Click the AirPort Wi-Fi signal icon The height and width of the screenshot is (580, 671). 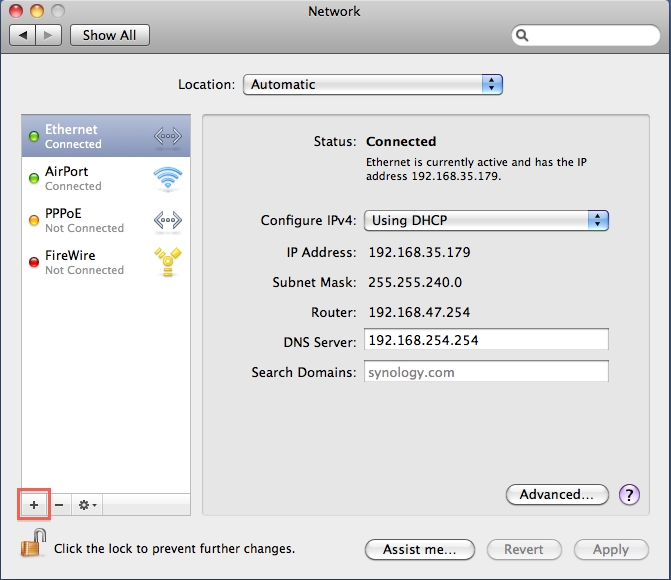[168, 178]
